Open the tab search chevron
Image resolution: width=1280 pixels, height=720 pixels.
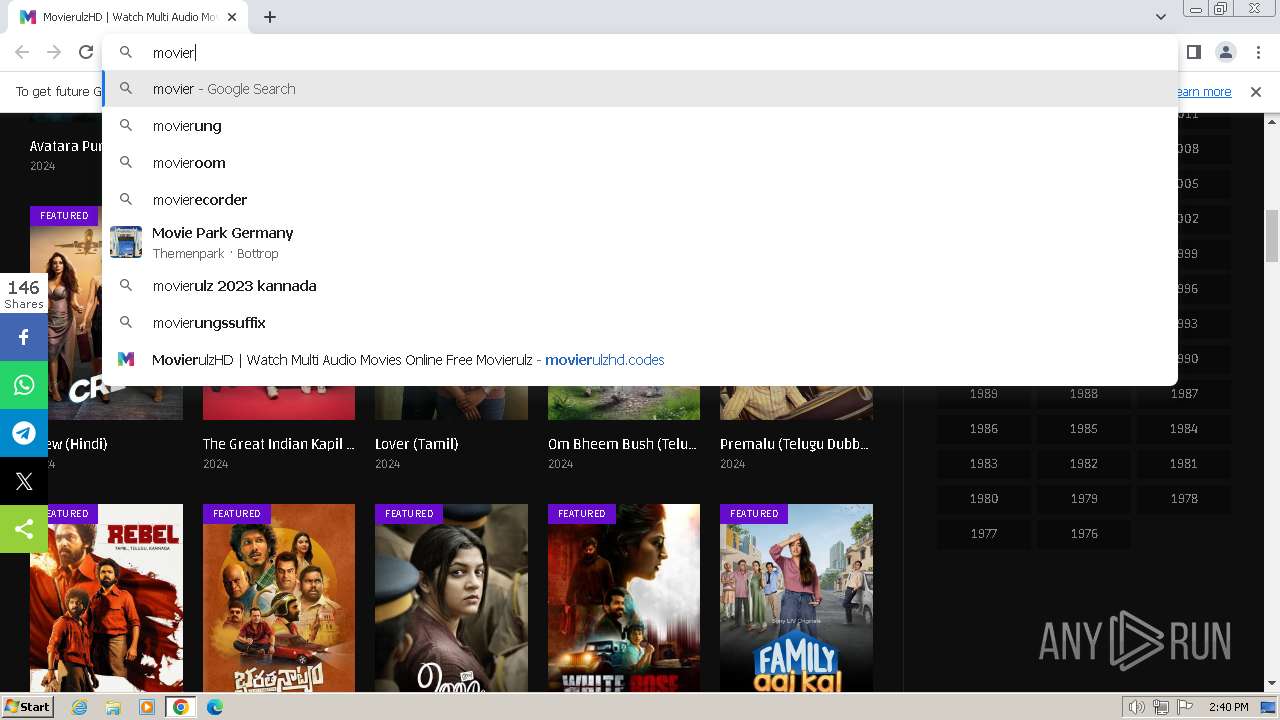tap(1161, 17)
